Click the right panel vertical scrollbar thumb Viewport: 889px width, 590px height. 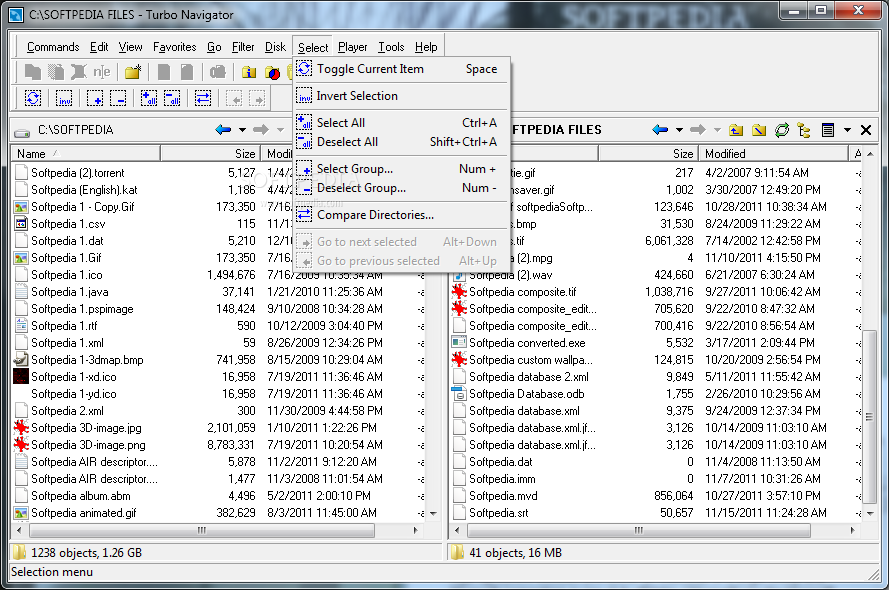pos(869,417)
